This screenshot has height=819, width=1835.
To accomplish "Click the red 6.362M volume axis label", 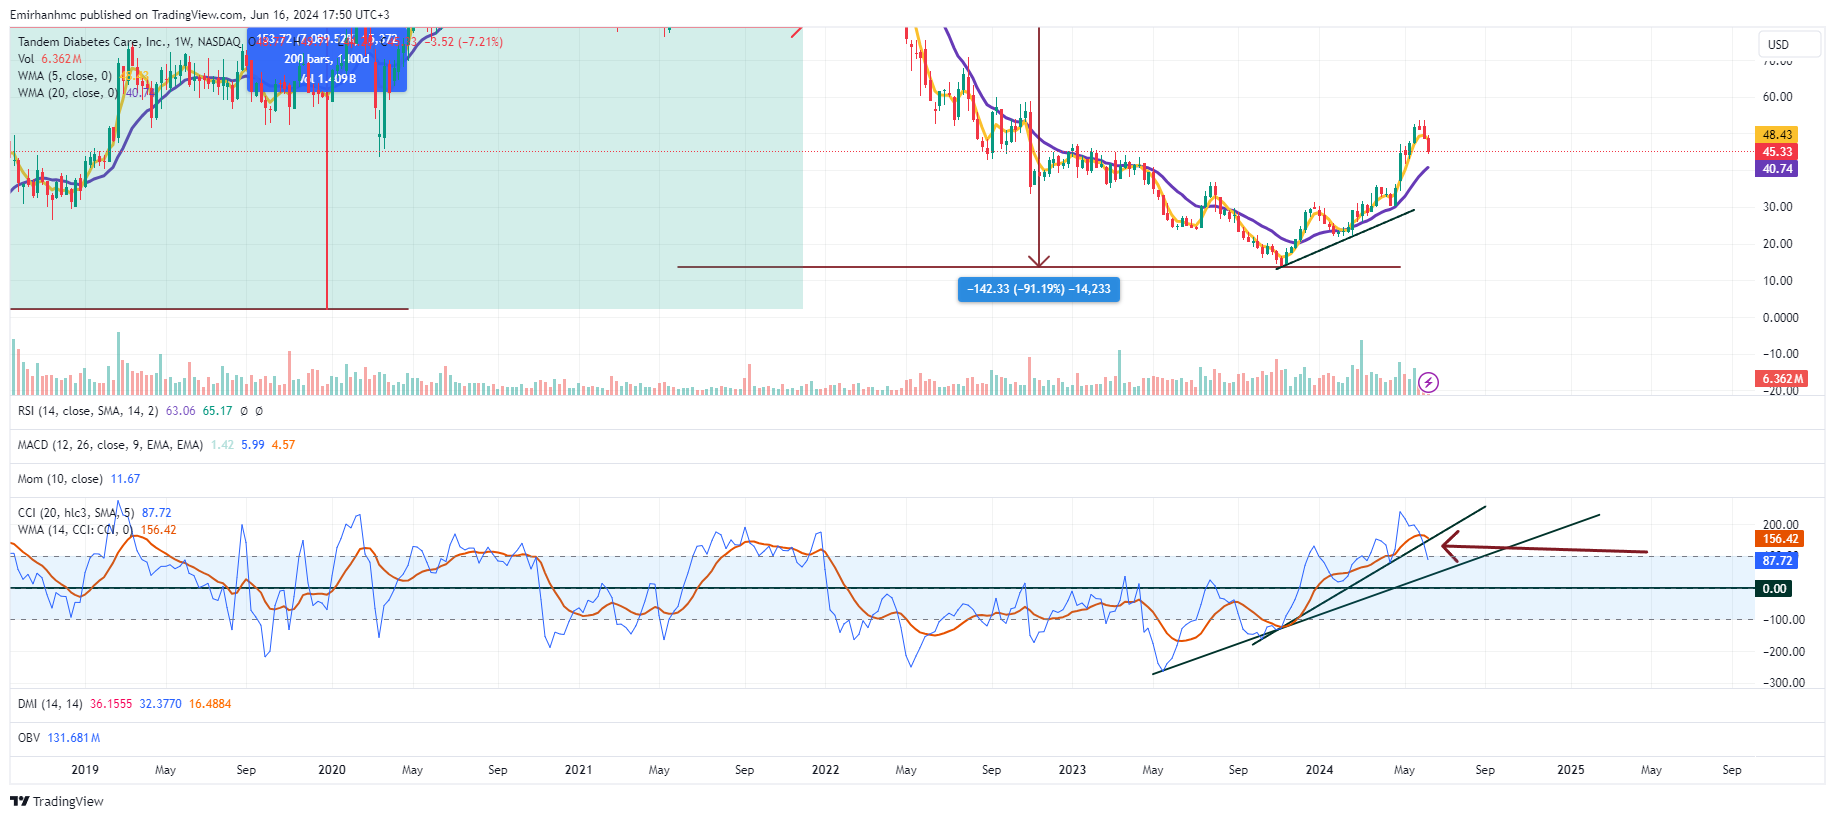I will pos(1783,379).
